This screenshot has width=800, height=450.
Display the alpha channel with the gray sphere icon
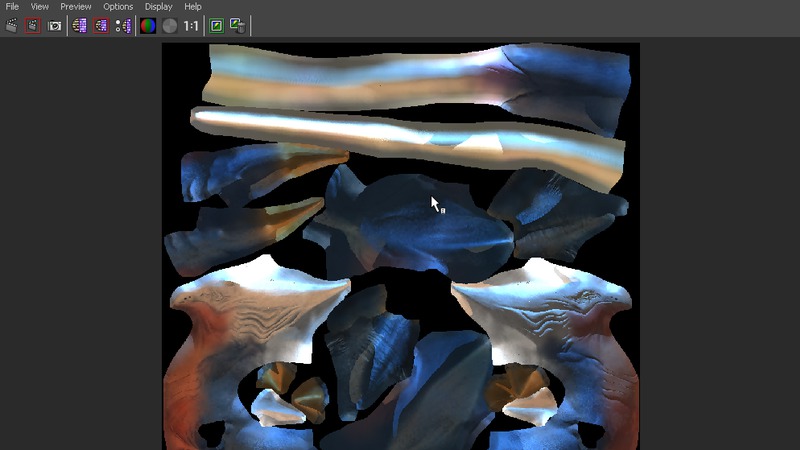[169, 26]
